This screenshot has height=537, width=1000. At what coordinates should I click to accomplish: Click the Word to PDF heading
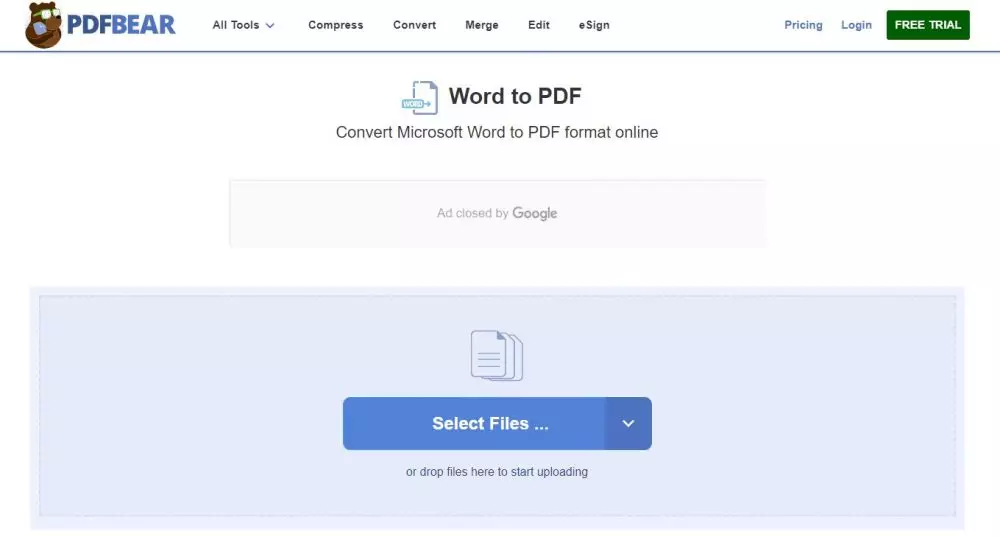(x=515, y=96)
